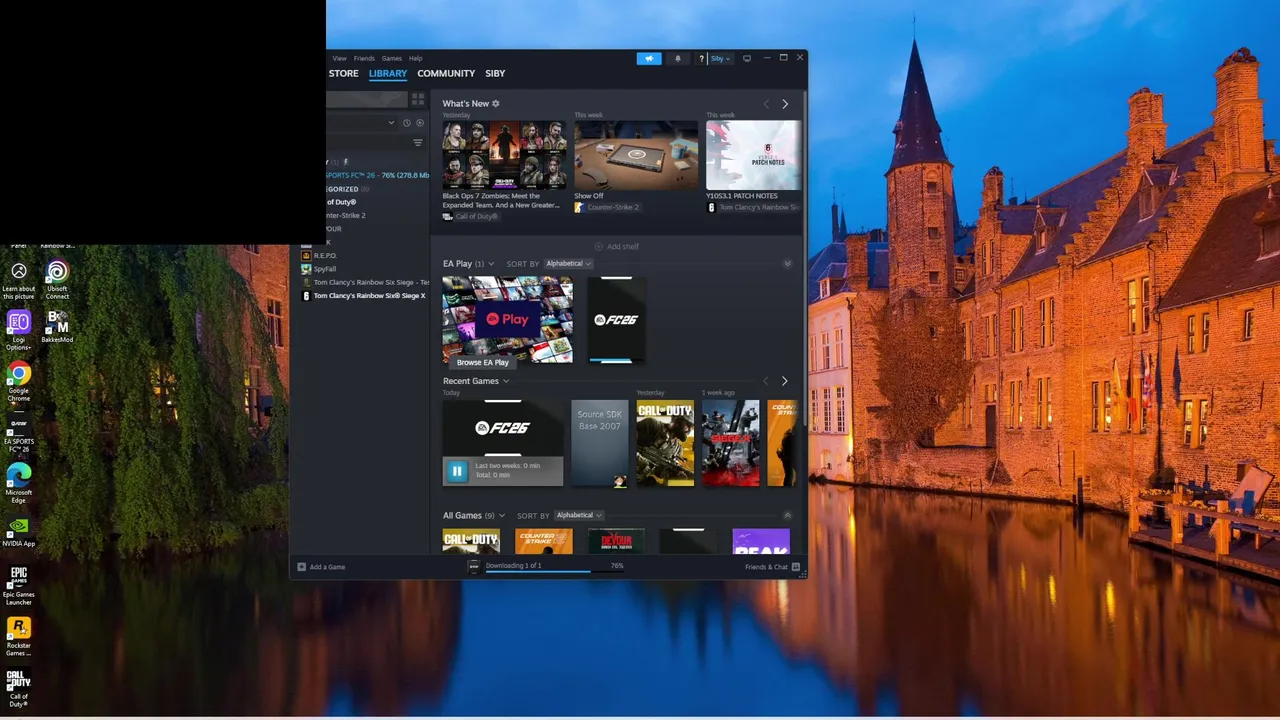Screen dimensions: 1280x720
Task: Click the Browse EA Play button
Action: click(x=483, y=362)
